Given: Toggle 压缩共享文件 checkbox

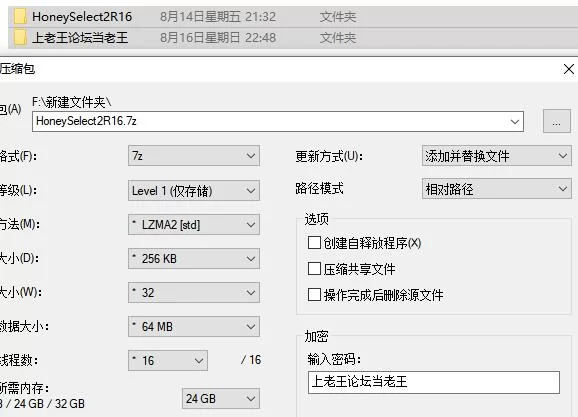Looking at the screenshot, I should [x=314, y=269].
